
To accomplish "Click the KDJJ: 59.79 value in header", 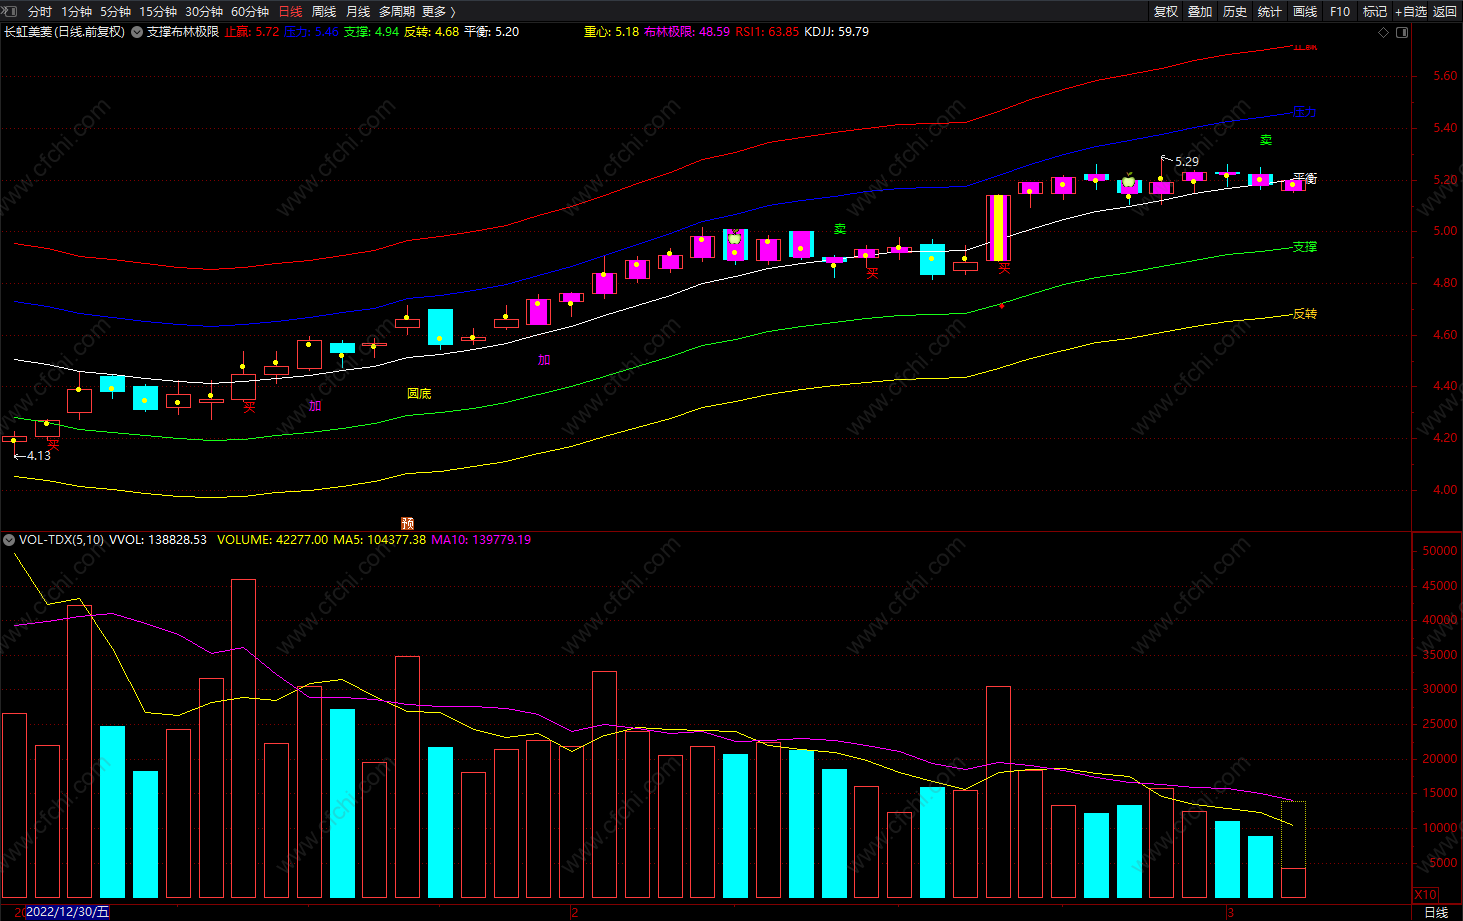I will 836,32.
